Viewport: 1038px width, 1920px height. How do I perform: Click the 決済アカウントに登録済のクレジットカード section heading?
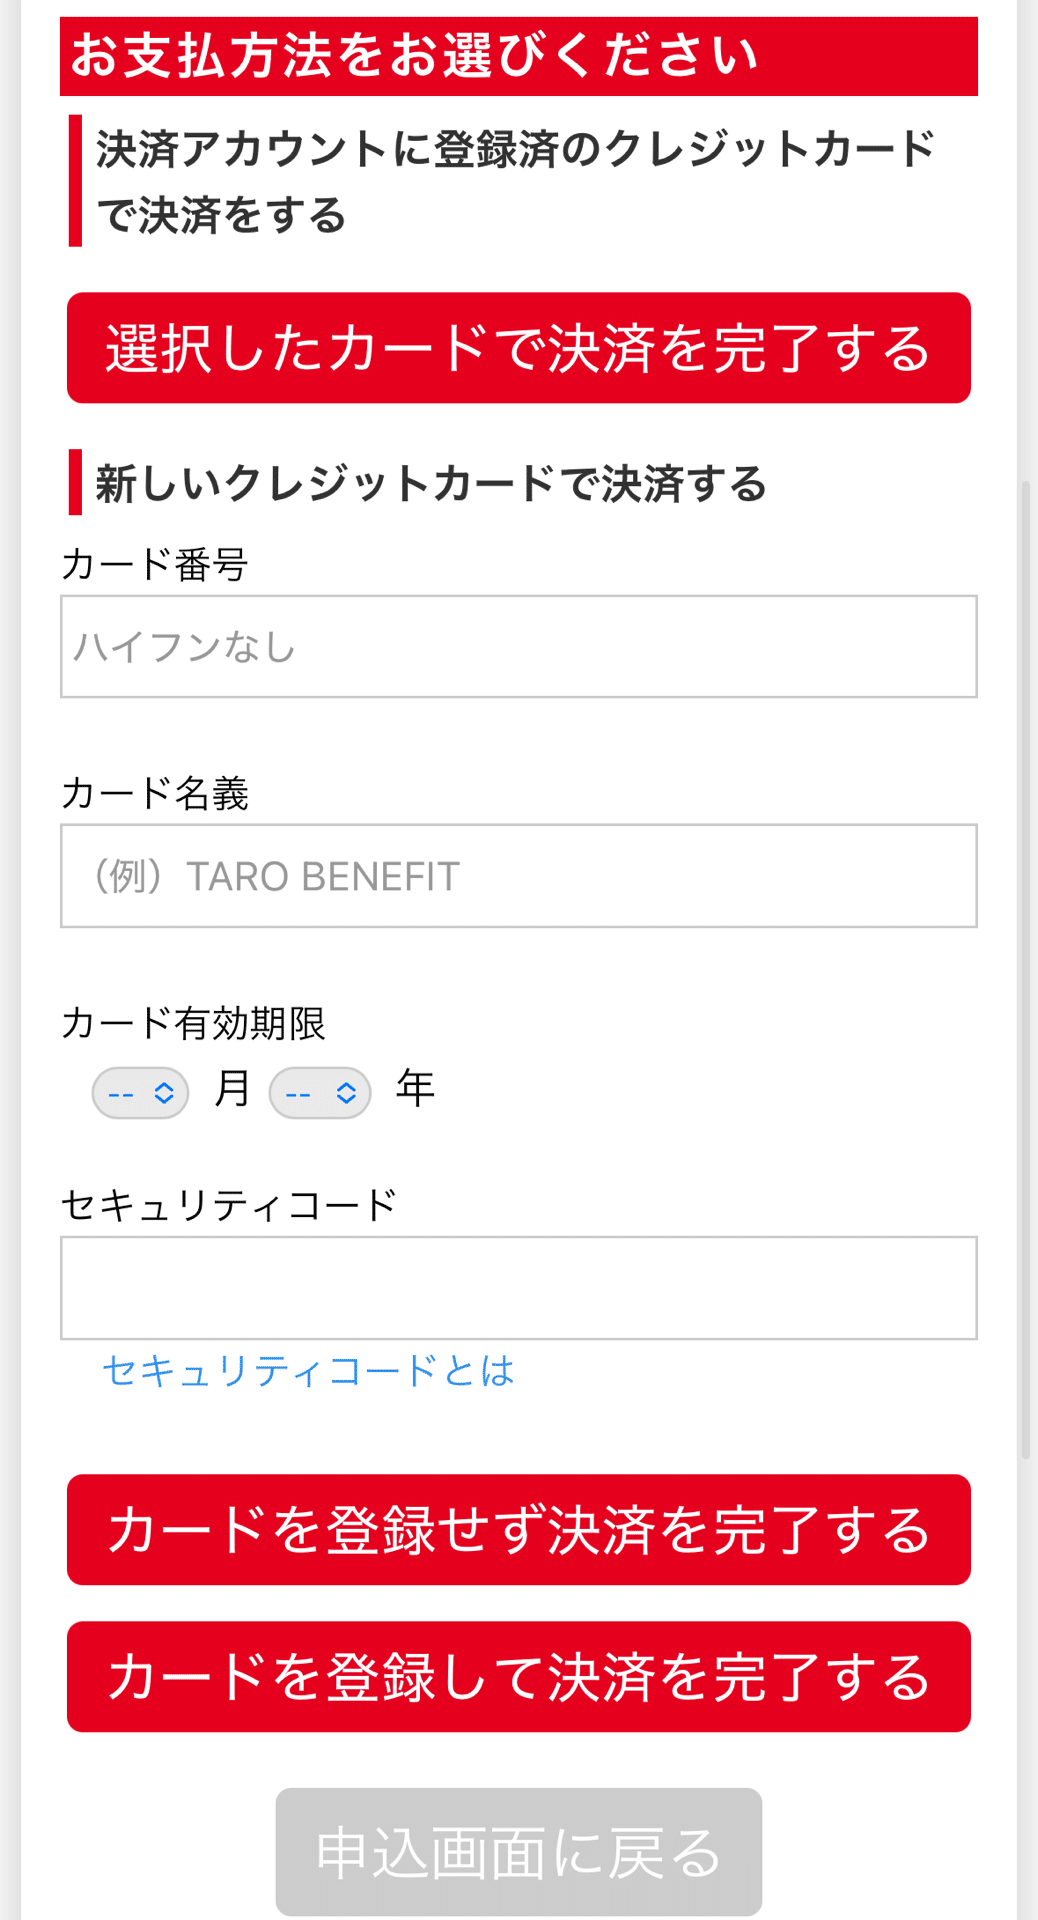(515, 182)
